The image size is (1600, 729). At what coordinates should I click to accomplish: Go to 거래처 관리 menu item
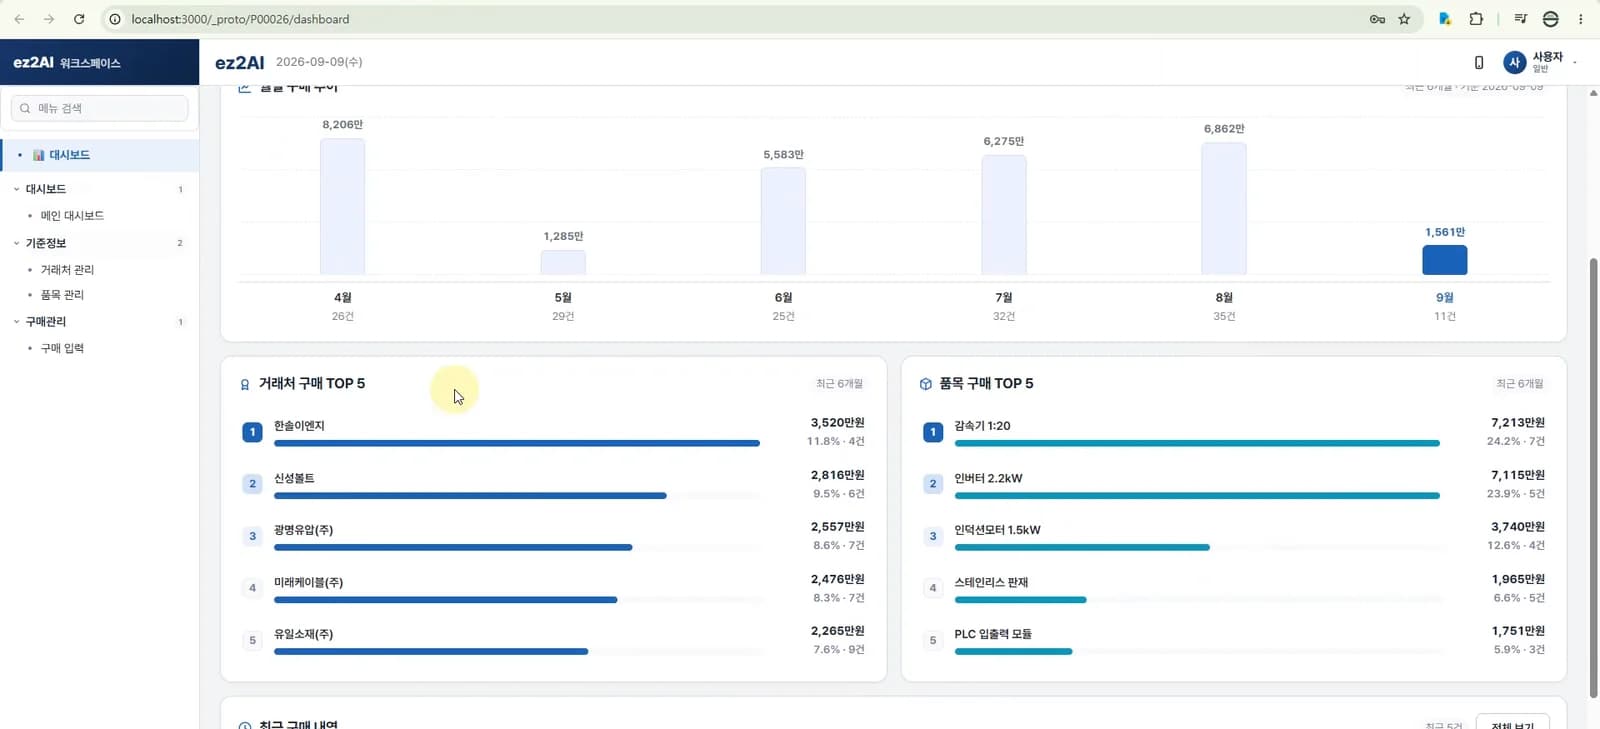67,270
